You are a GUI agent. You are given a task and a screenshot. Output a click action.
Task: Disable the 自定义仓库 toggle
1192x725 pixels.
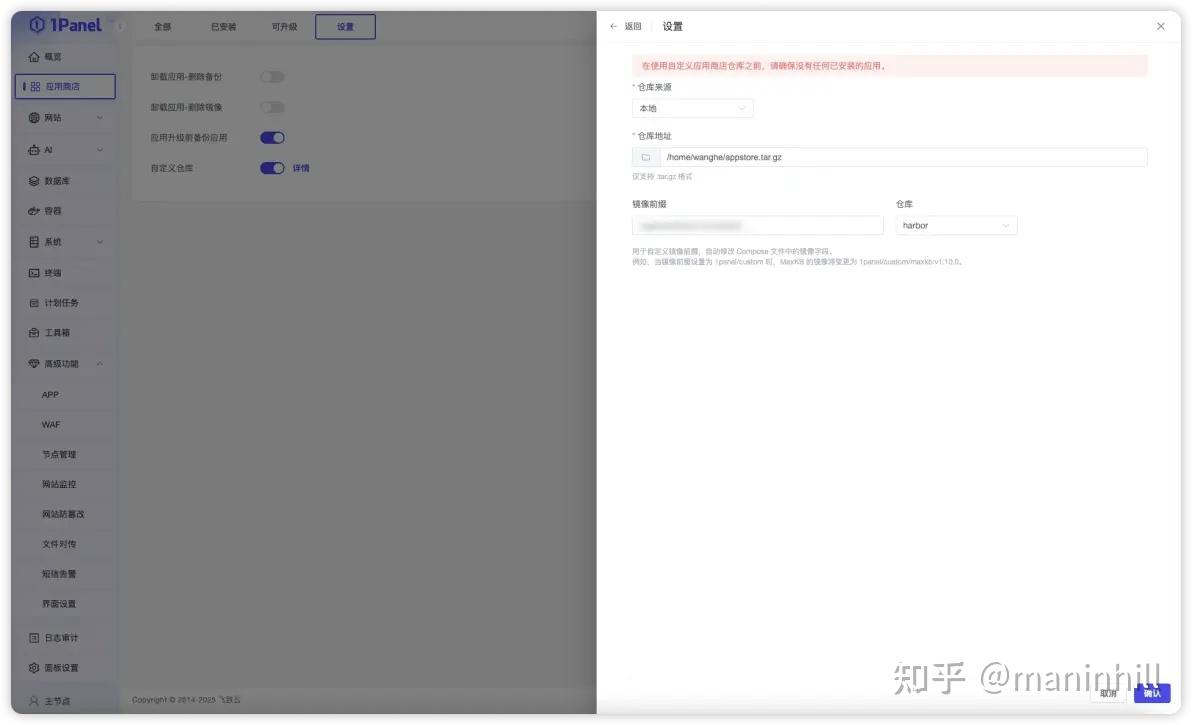271,167
